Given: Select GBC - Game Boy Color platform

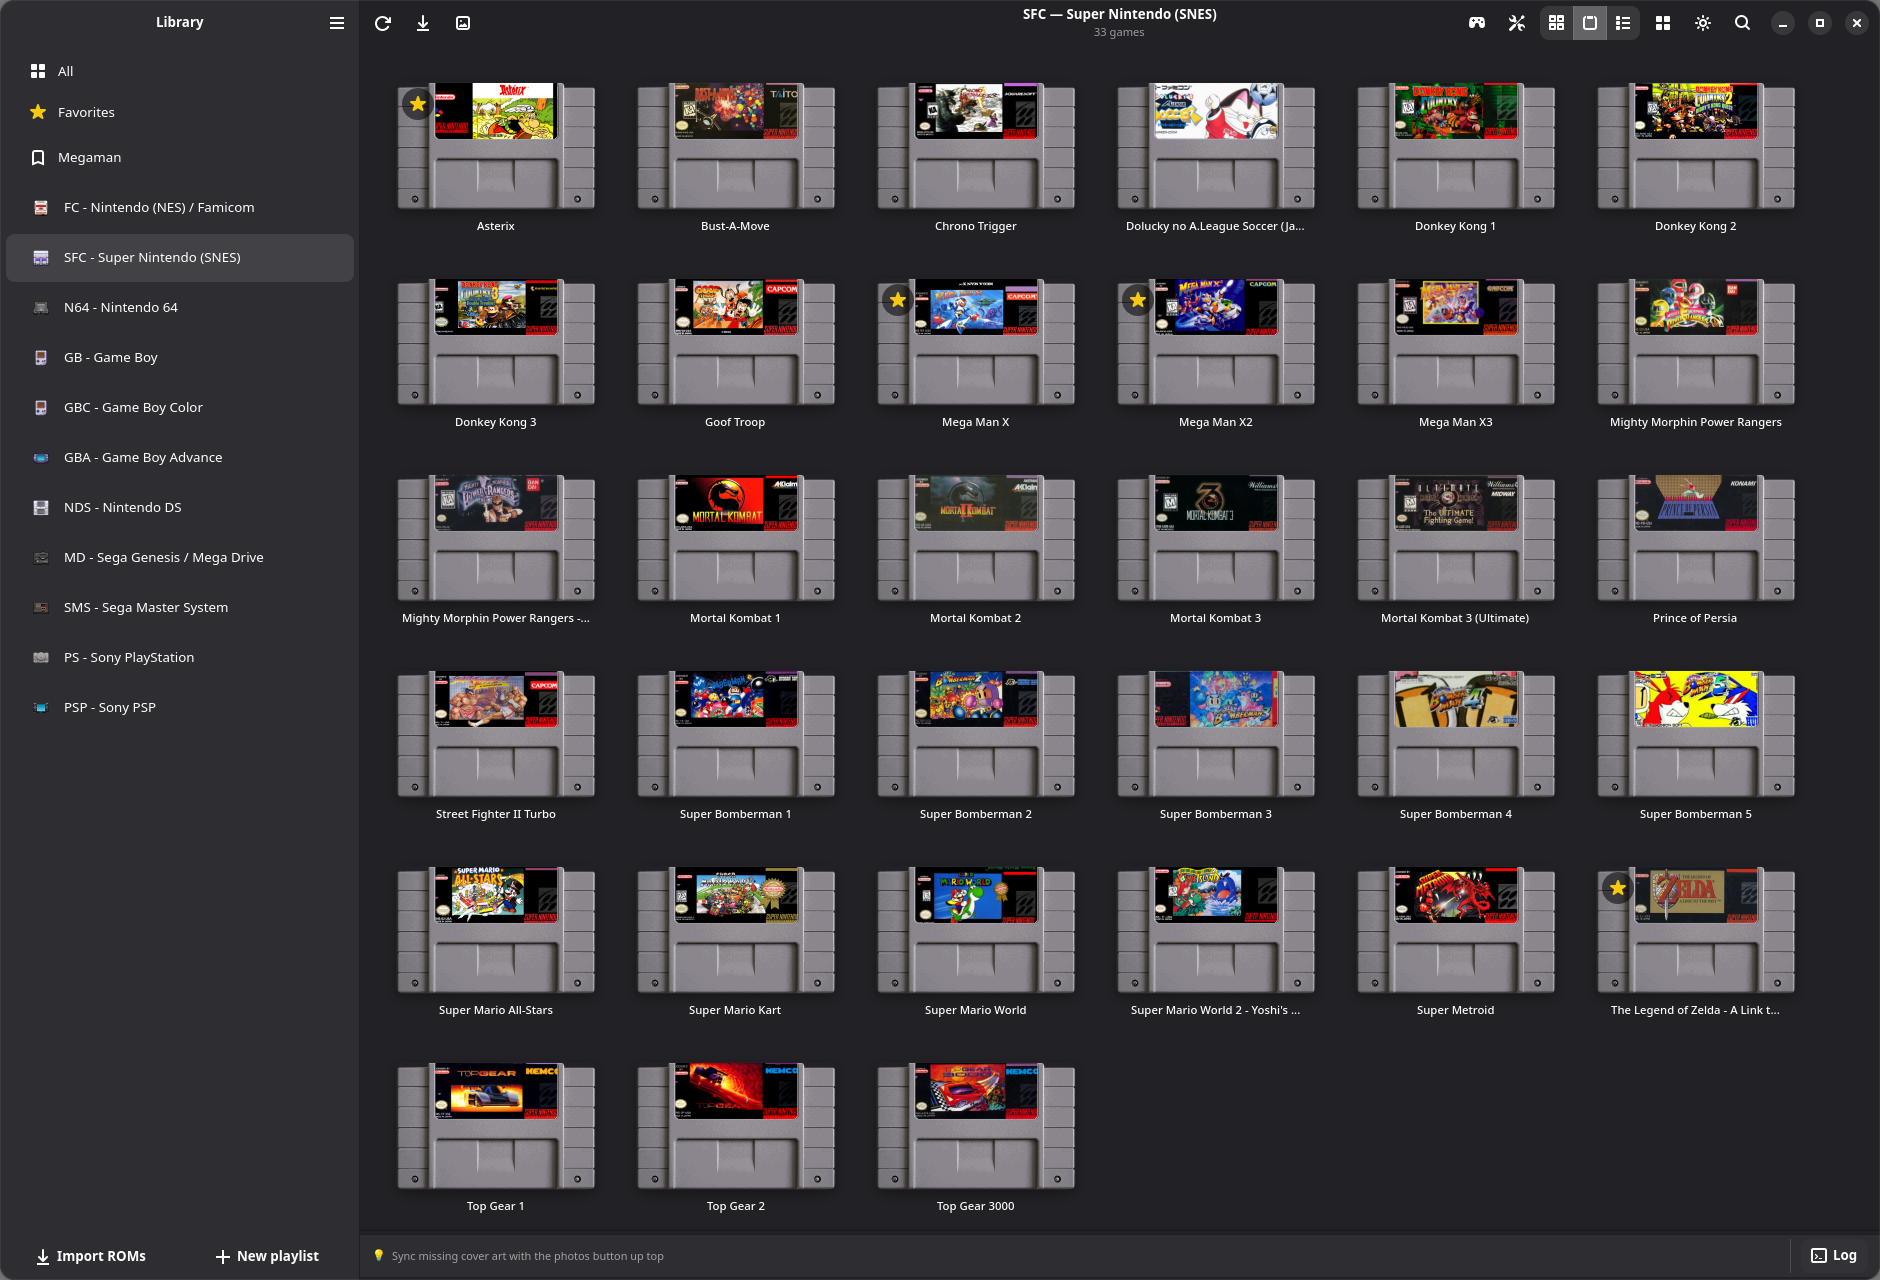Looking at the screenshot, I should tap(180, 407).
